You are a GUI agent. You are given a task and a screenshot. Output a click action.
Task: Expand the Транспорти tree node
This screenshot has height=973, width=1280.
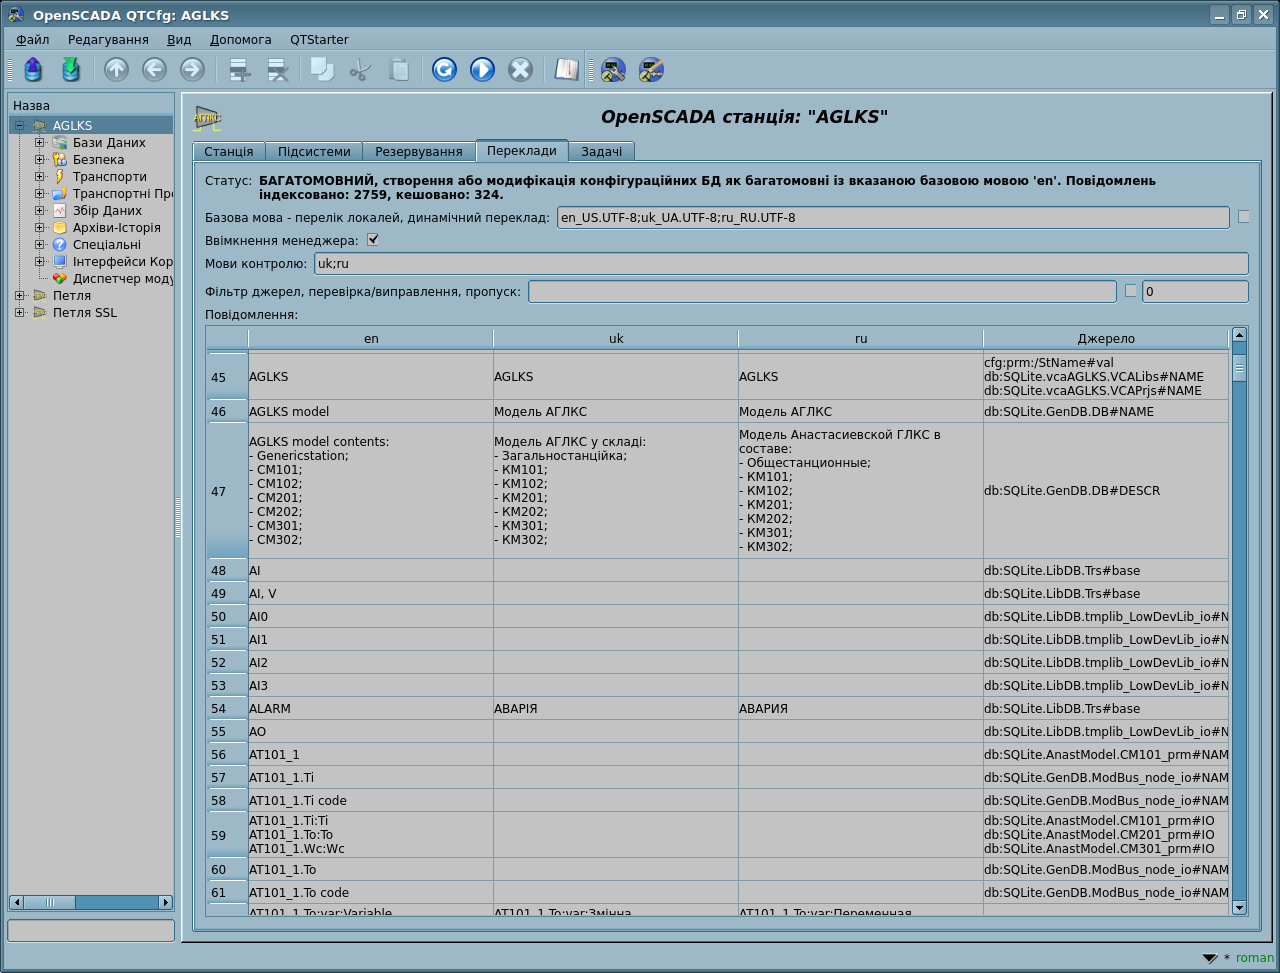click(x=39, y=177)
